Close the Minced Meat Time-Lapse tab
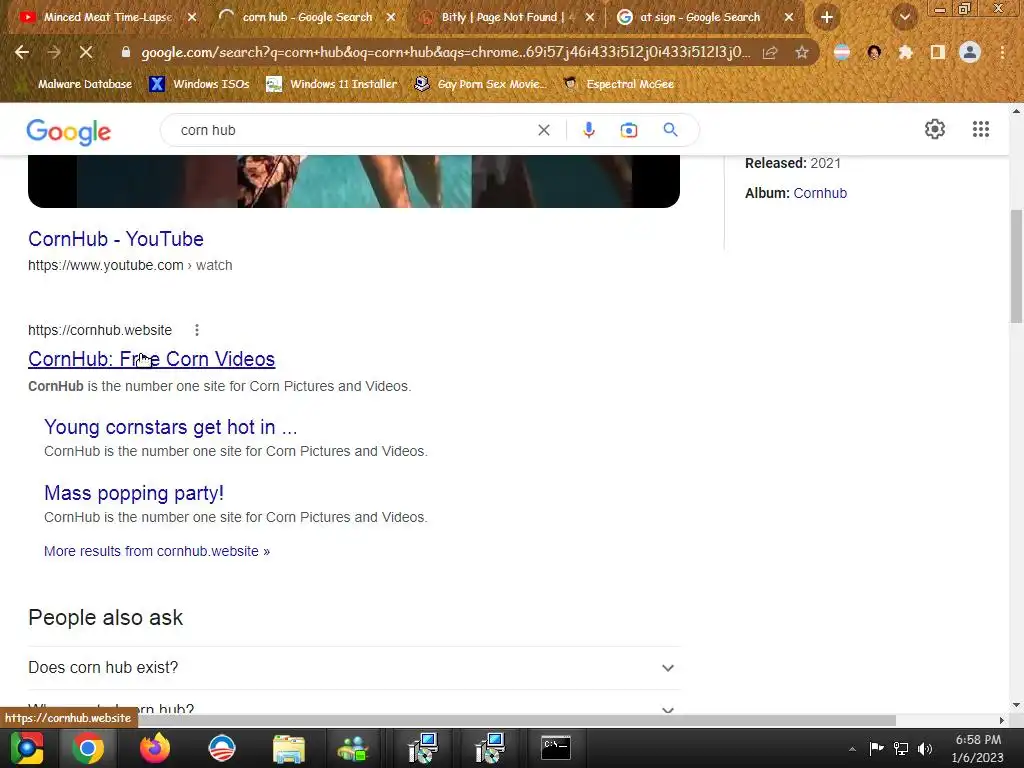Screen dimensions: 1024x768 tap(192, 18)
